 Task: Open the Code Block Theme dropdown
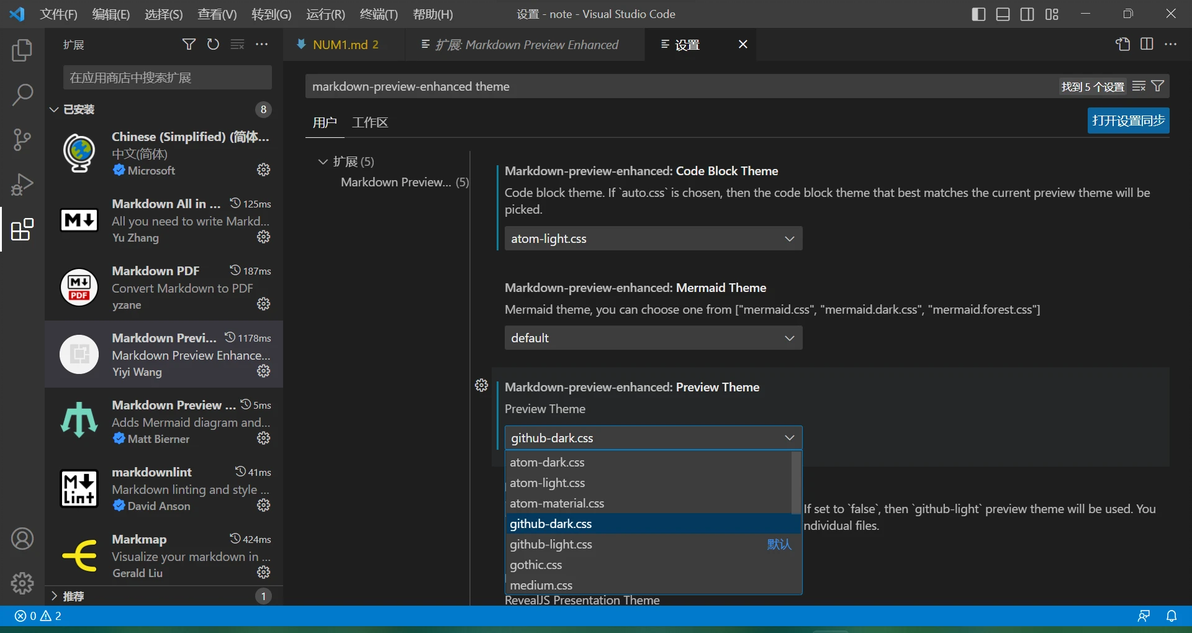point(653,239)
